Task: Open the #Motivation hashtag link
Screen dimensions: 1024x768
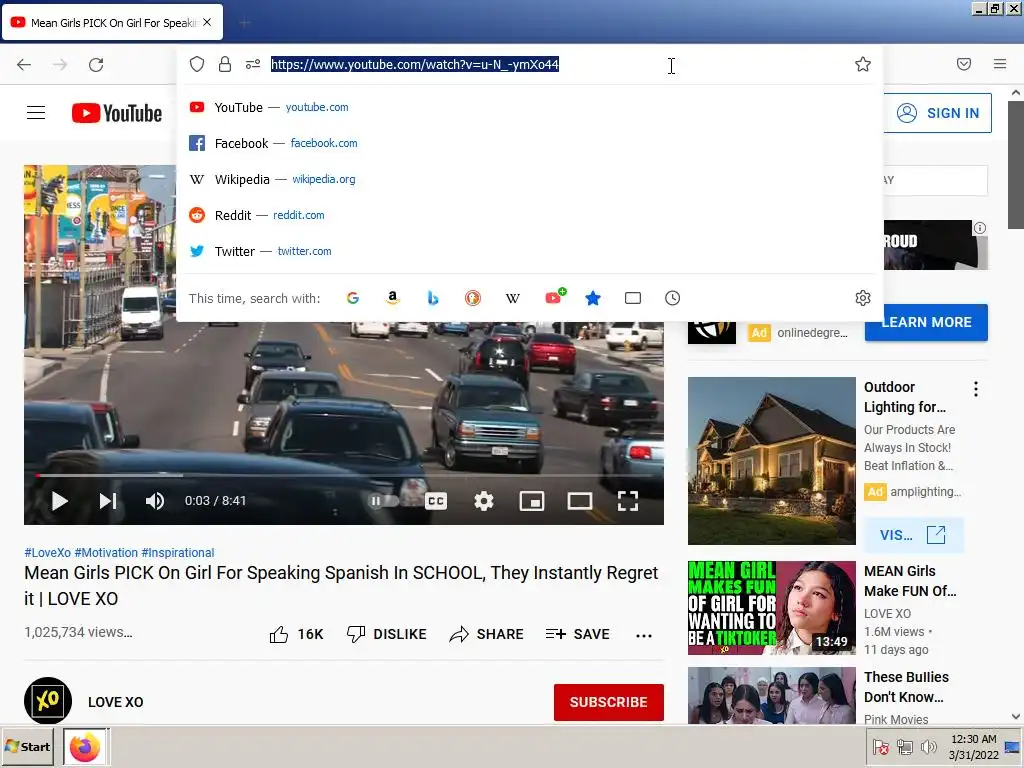Action: 106,552
